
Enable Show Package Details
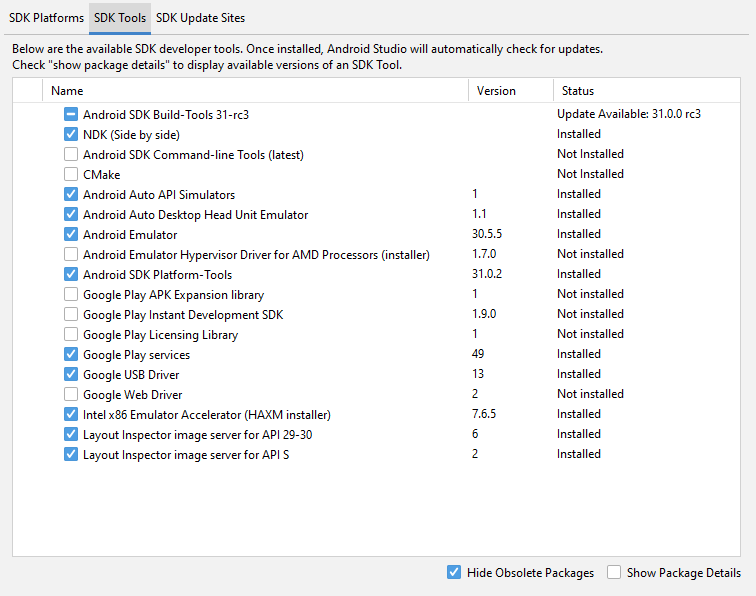coord(614,572)
